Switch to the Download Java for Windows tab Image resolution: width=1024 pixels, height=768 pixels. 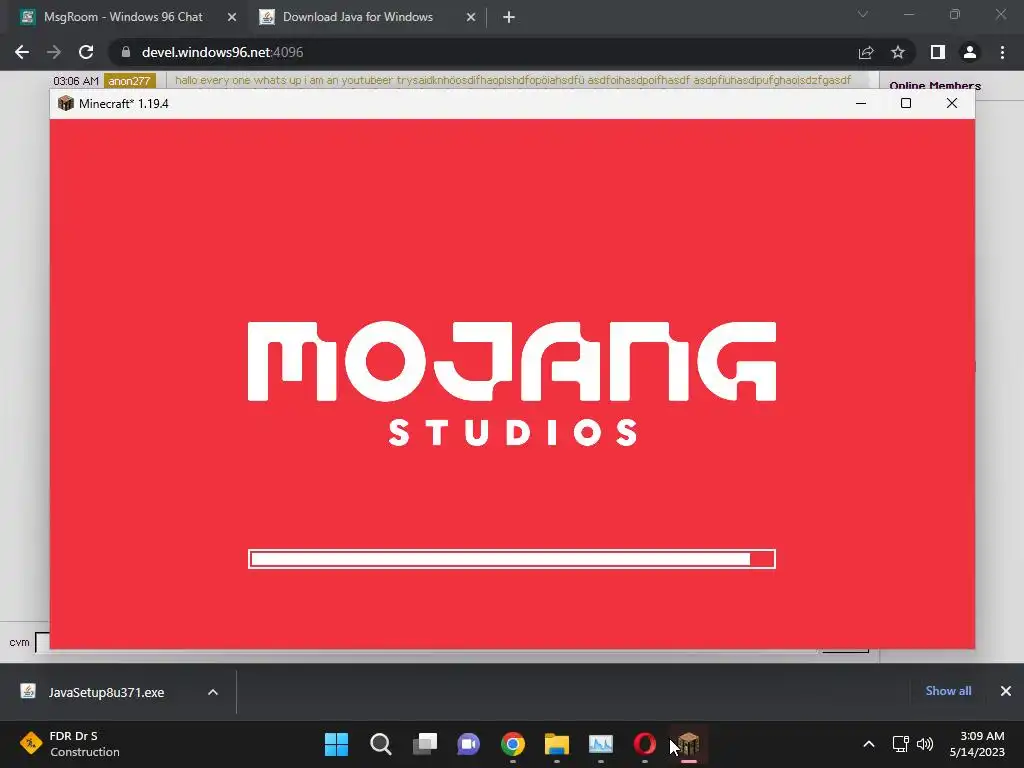pos(357,17)
